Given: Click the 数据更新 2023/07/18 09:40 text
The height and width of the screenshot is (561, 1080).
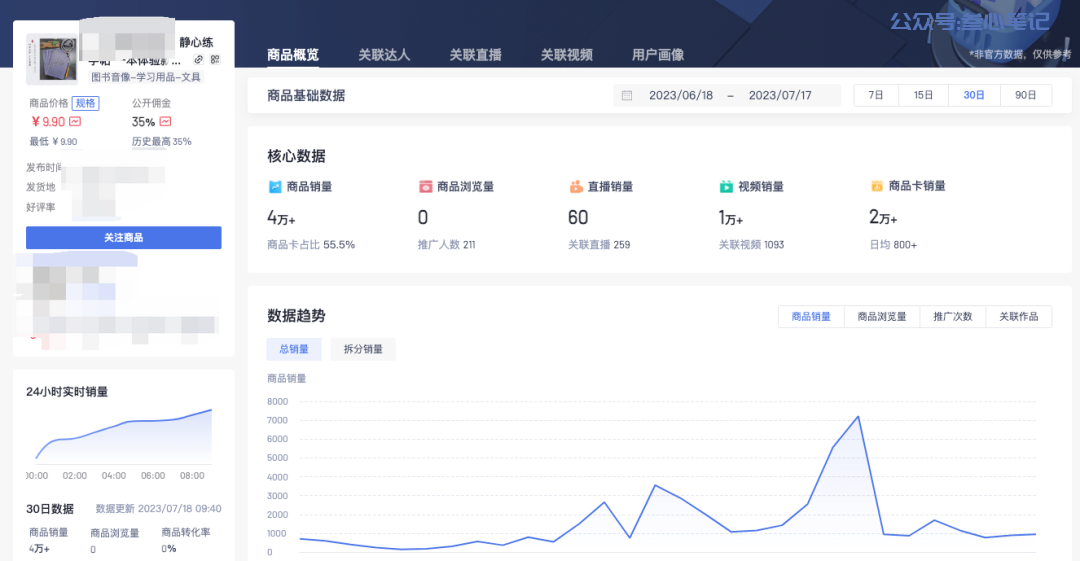Looking at the screenshot, I should (x=158, y=509).
